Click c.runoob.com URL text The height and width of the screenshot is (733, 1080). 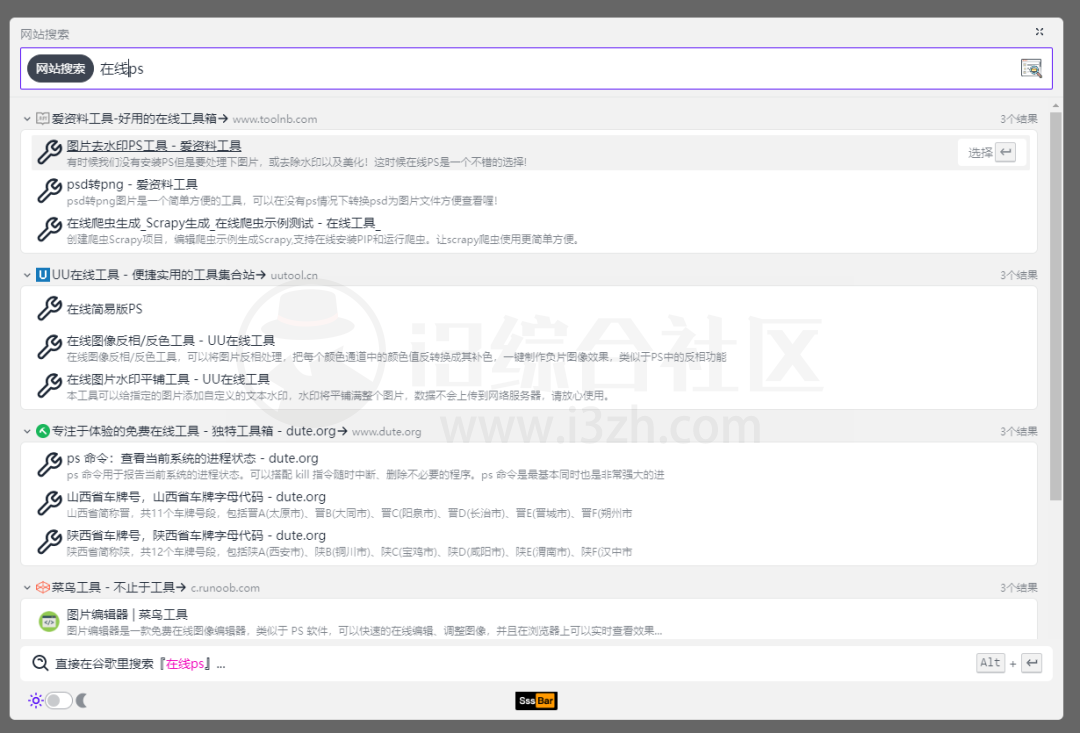point(225,588)
